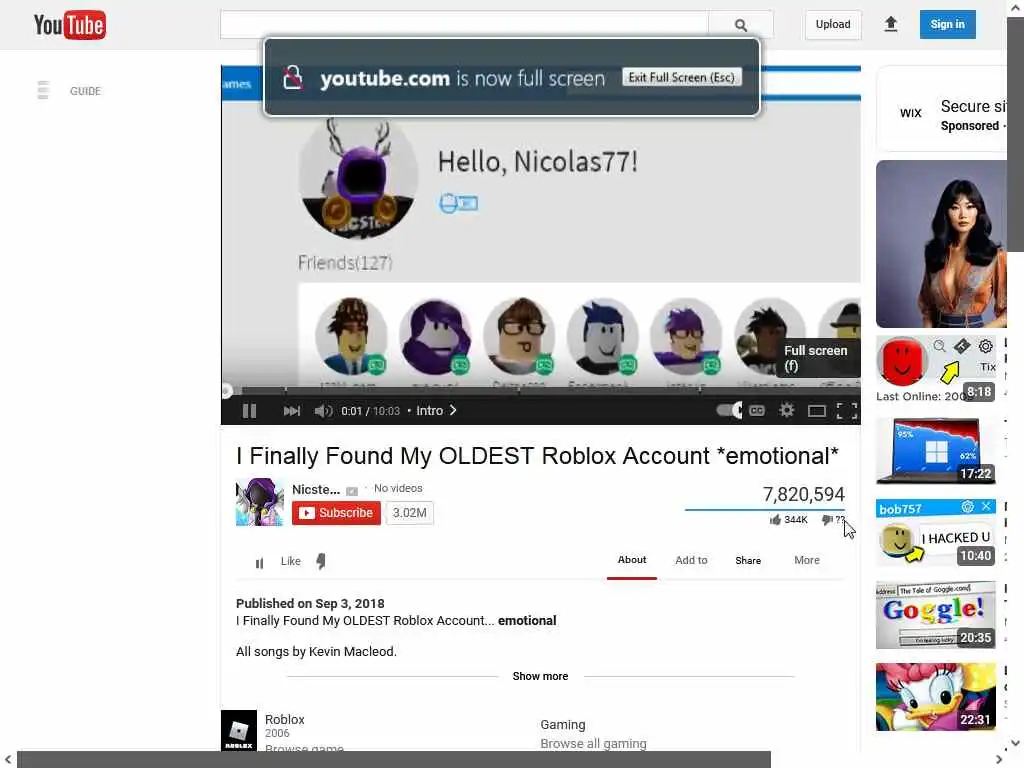Open the Nicste... channel name link

click(x=316, y=489)
